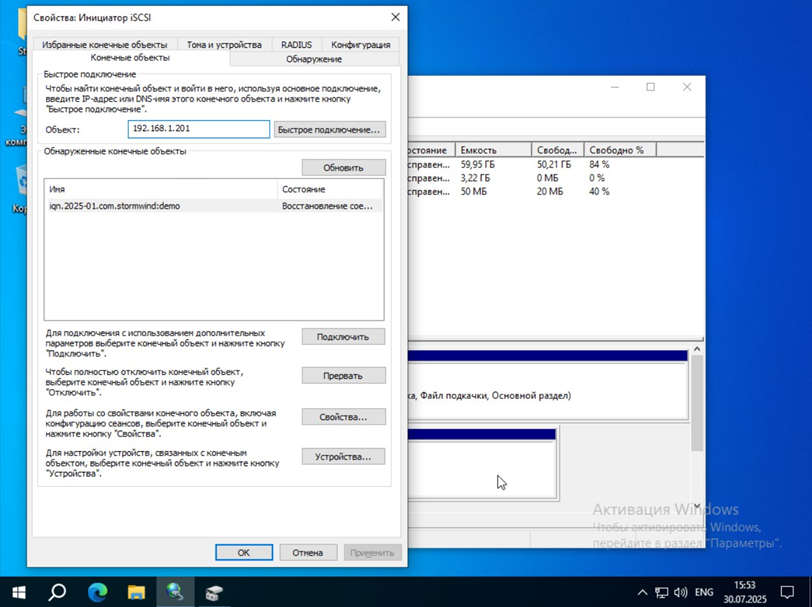
Task: Switch to the Disk Management taskbar icon
Action: pyautogui.click(x=213, y=591)
